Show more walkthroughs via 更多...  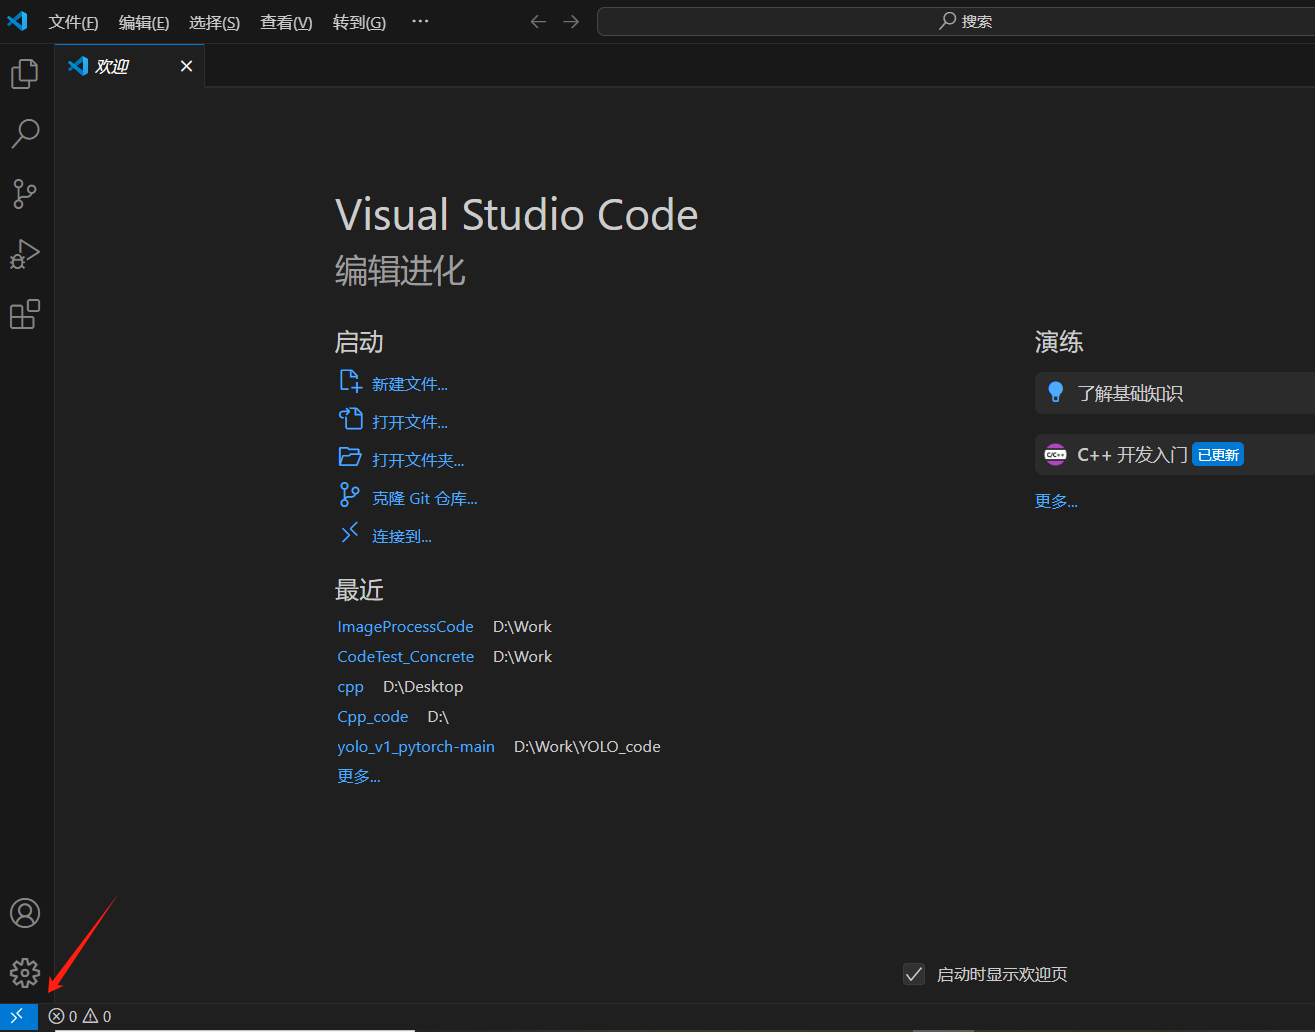click(1056, 501)
